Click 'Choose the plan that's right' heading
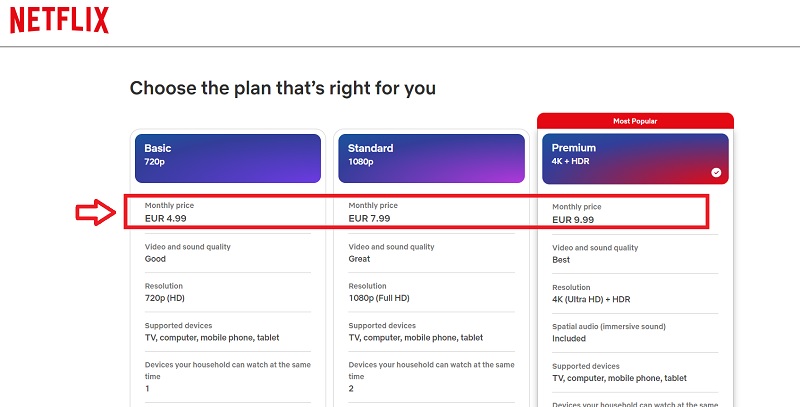The height and width of the screenshot is (407, 800). pyautogui.click(x=283, y=88)
